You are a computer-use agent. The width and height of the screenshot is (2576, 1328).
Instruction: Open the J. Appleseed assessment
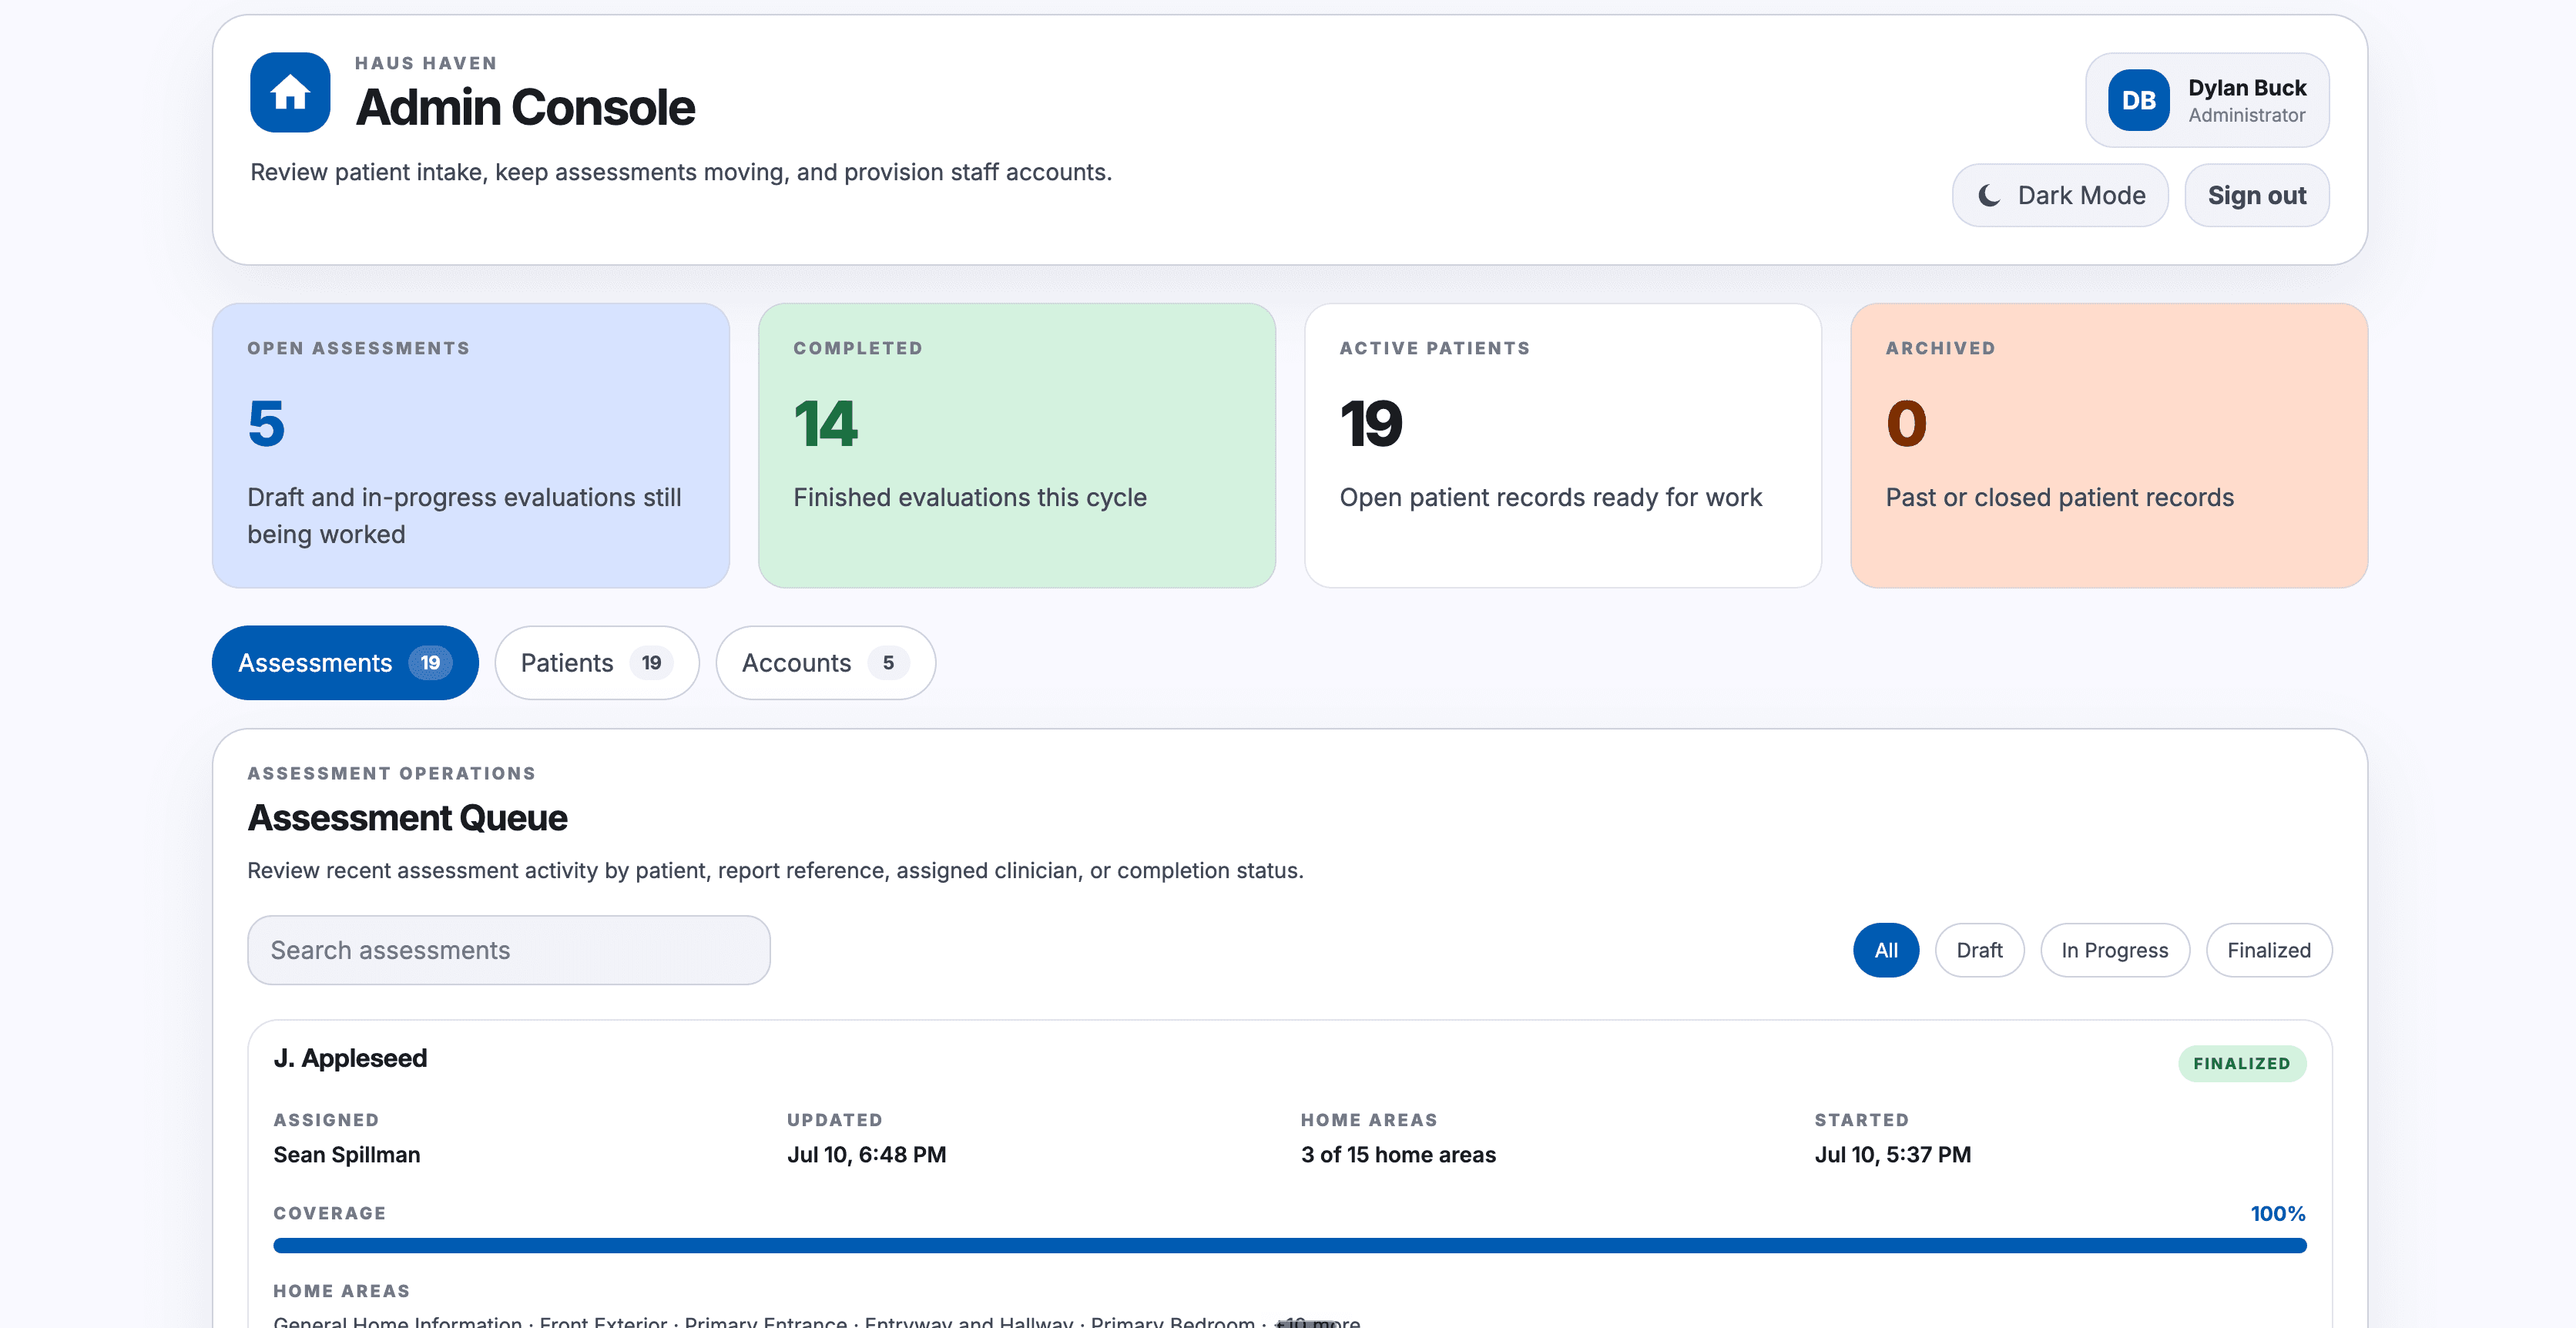pyautogui.click(x=350, y=1058)
